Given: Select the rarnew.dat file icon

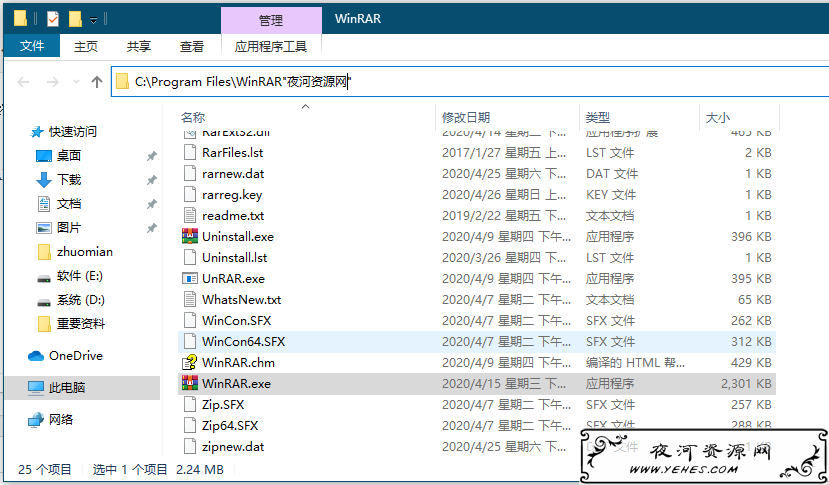Looking at the screenshot, I should click(190, 173).
